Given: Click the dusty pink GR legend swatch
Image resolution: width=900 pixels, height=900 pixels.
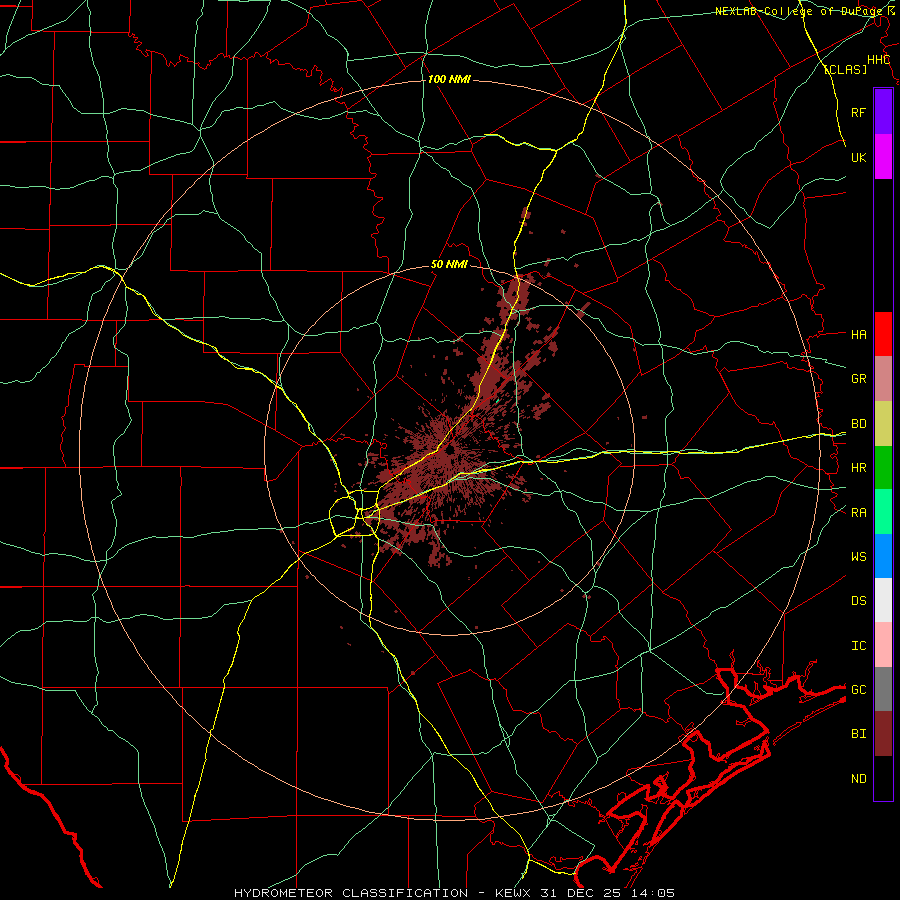Looking at the screenshot, I should 883,379.
